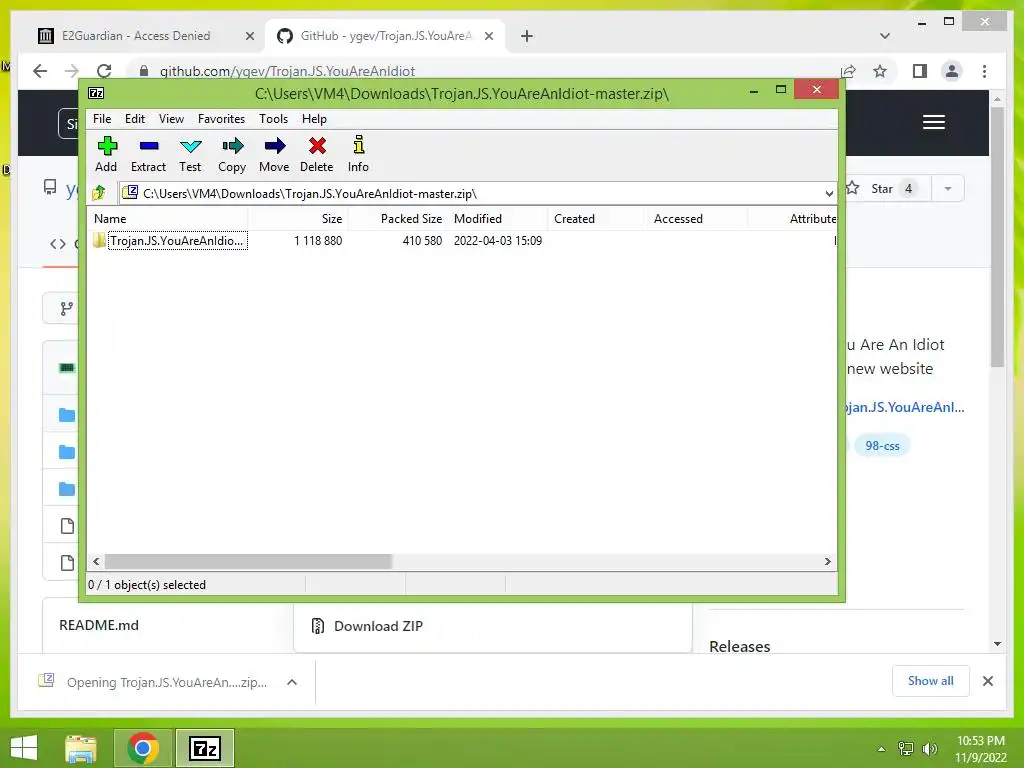Click the horizontal scrollbar right arrow
The height and width of the screenshot is (768, 1024).
827,562
